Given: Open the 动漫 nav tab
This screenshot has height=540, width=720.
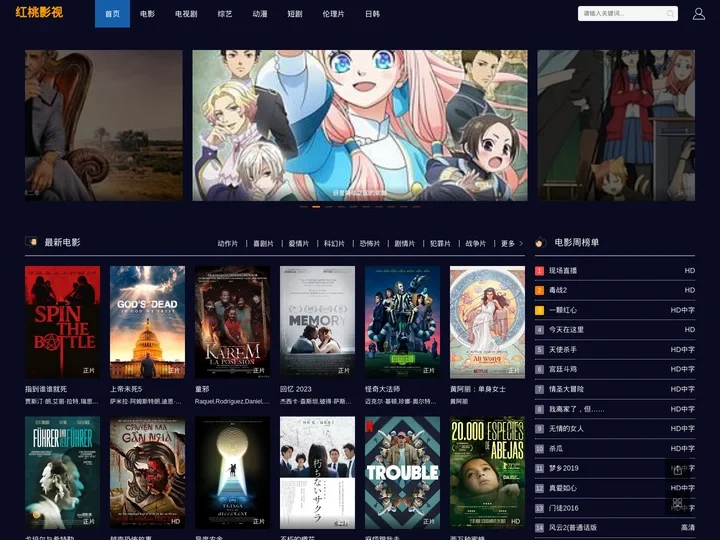Looking at the screenshot, I should [x=259, y=14].
